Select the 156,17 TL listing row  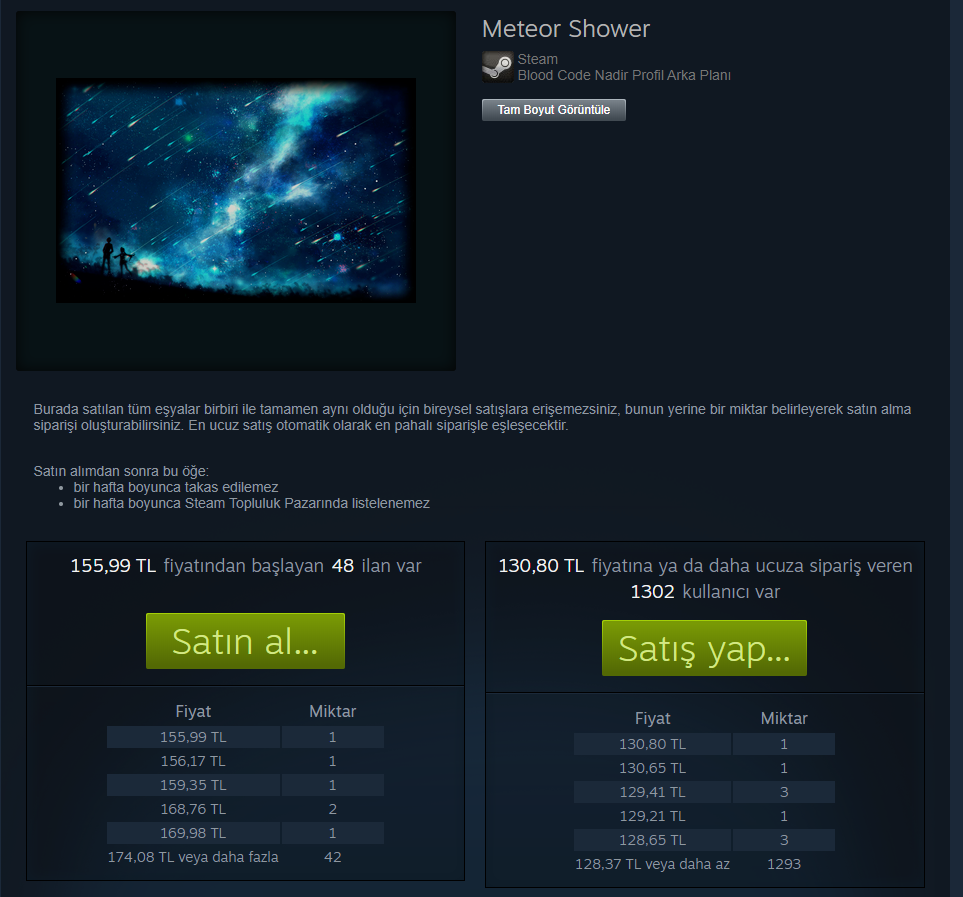pyautogui.click(x=245, y=761)
